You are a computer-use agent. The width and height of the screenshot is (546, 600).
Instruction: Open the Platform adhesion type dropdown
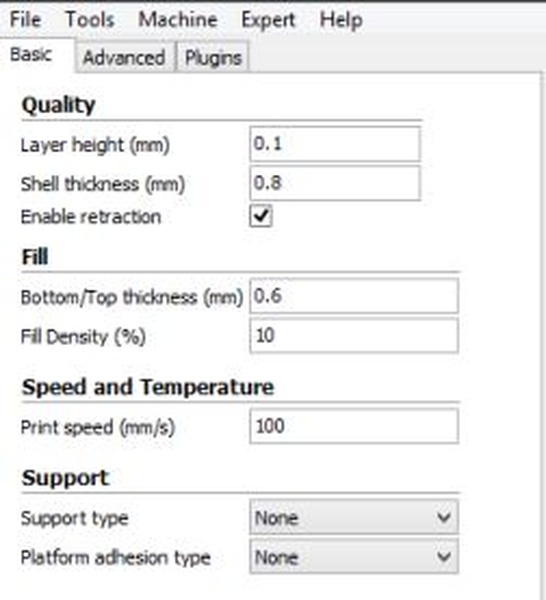(x=354, y=556)
